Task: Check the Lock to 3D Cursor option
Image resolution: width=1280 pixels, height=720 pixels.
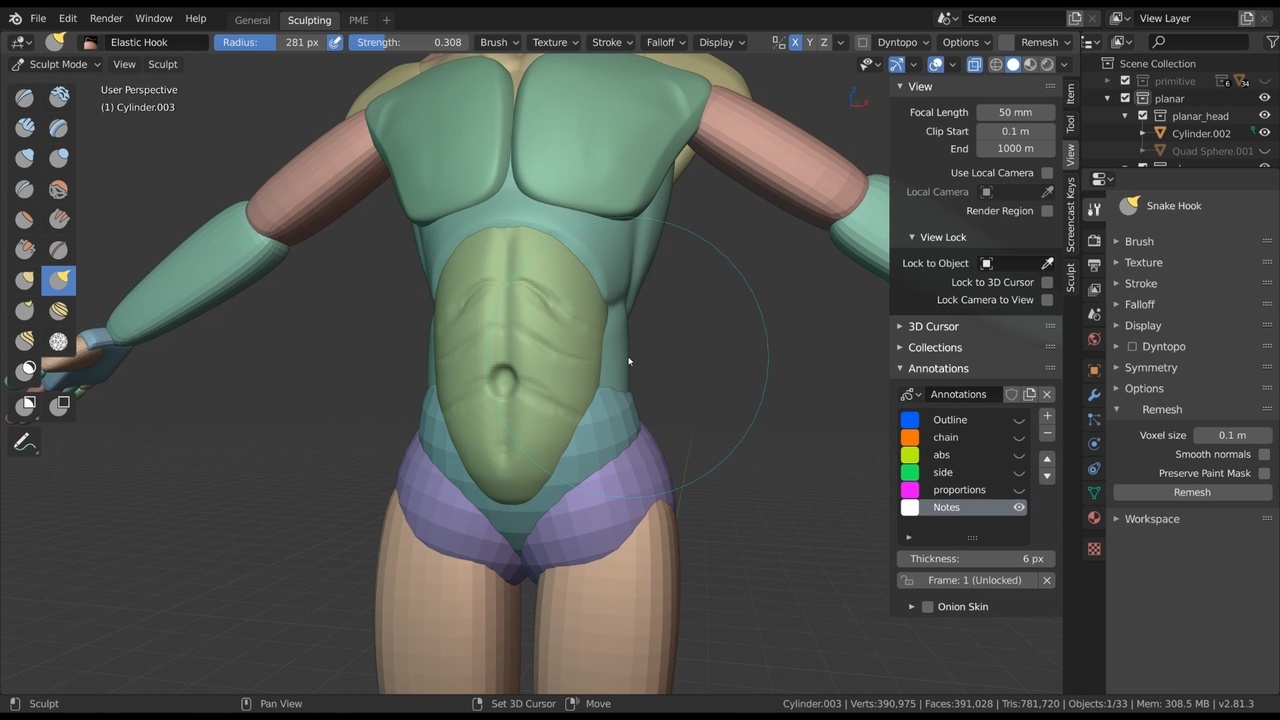Action: pyautogui.click(x=1047, y=282)
